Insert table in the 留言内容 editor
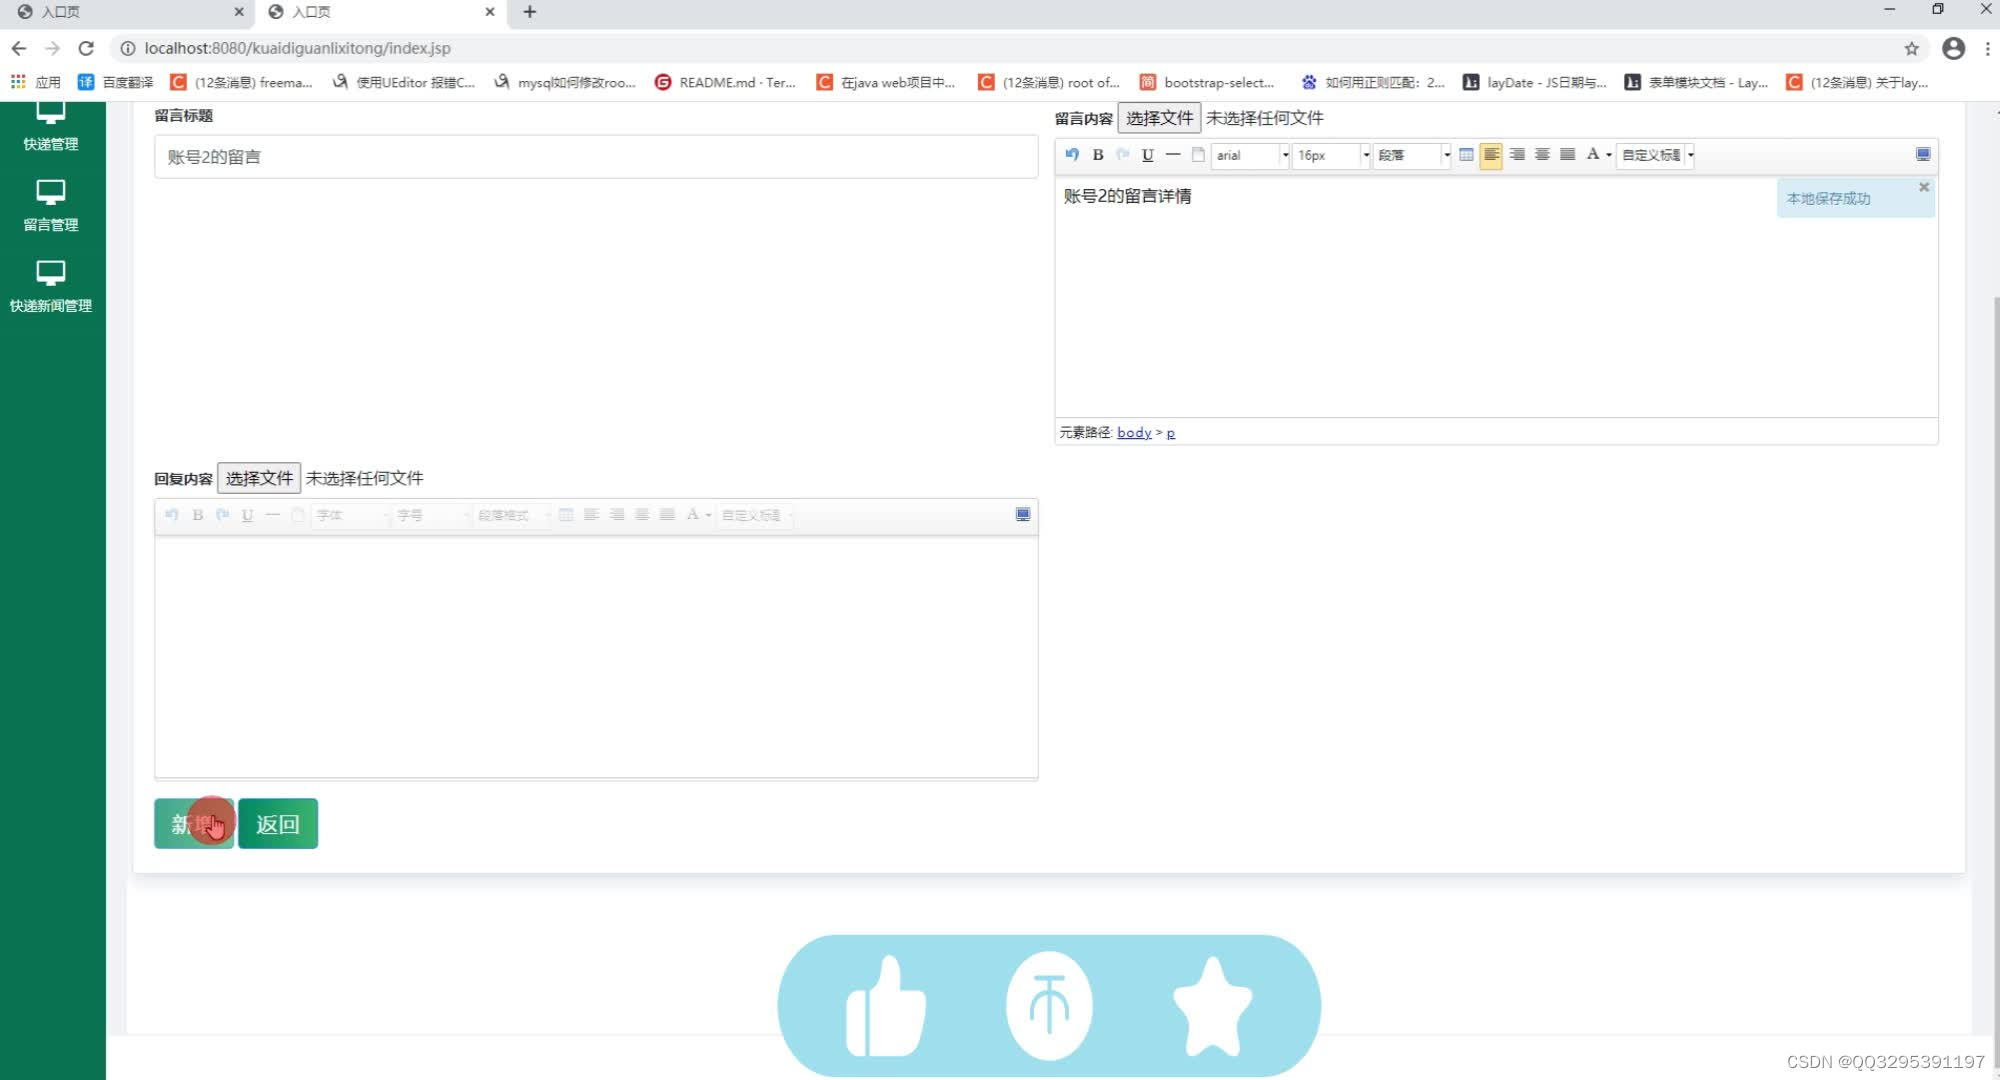This screenshot has height=1080, width=2000. point(1466,154)
